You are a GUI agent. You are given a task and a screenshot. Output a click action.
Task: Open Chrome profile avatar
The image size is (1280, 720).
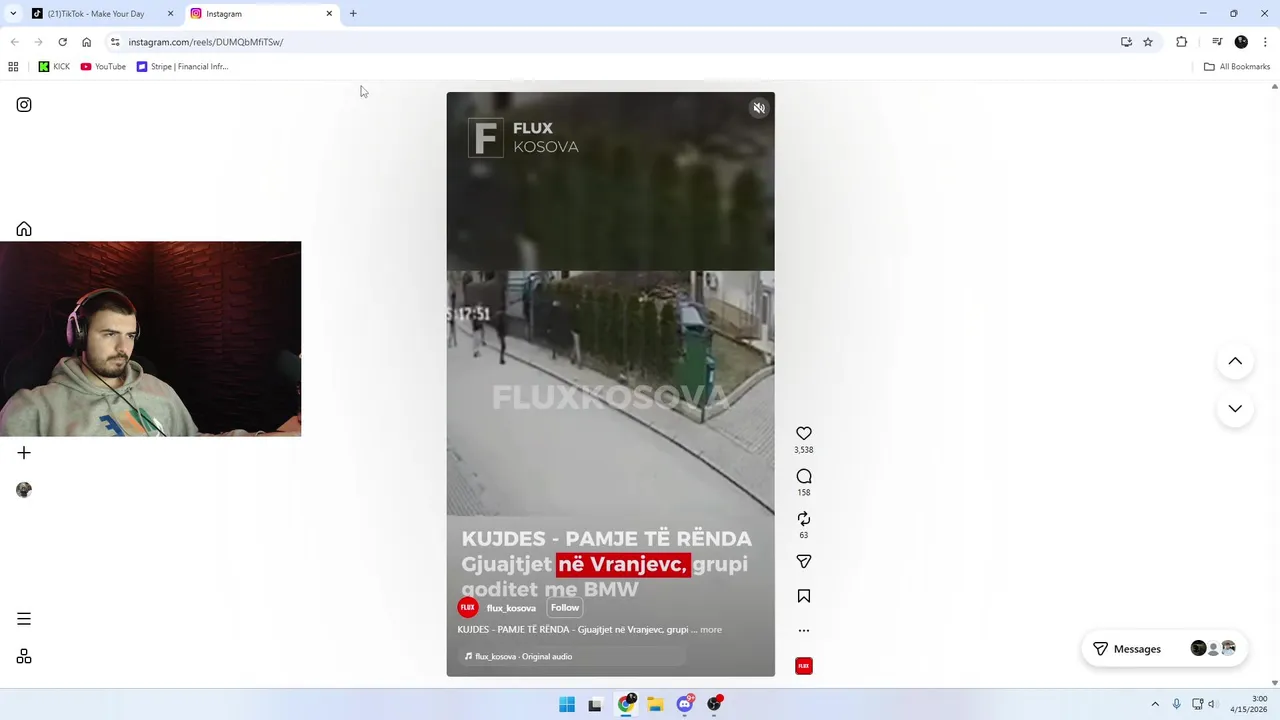click(1241, 42)
